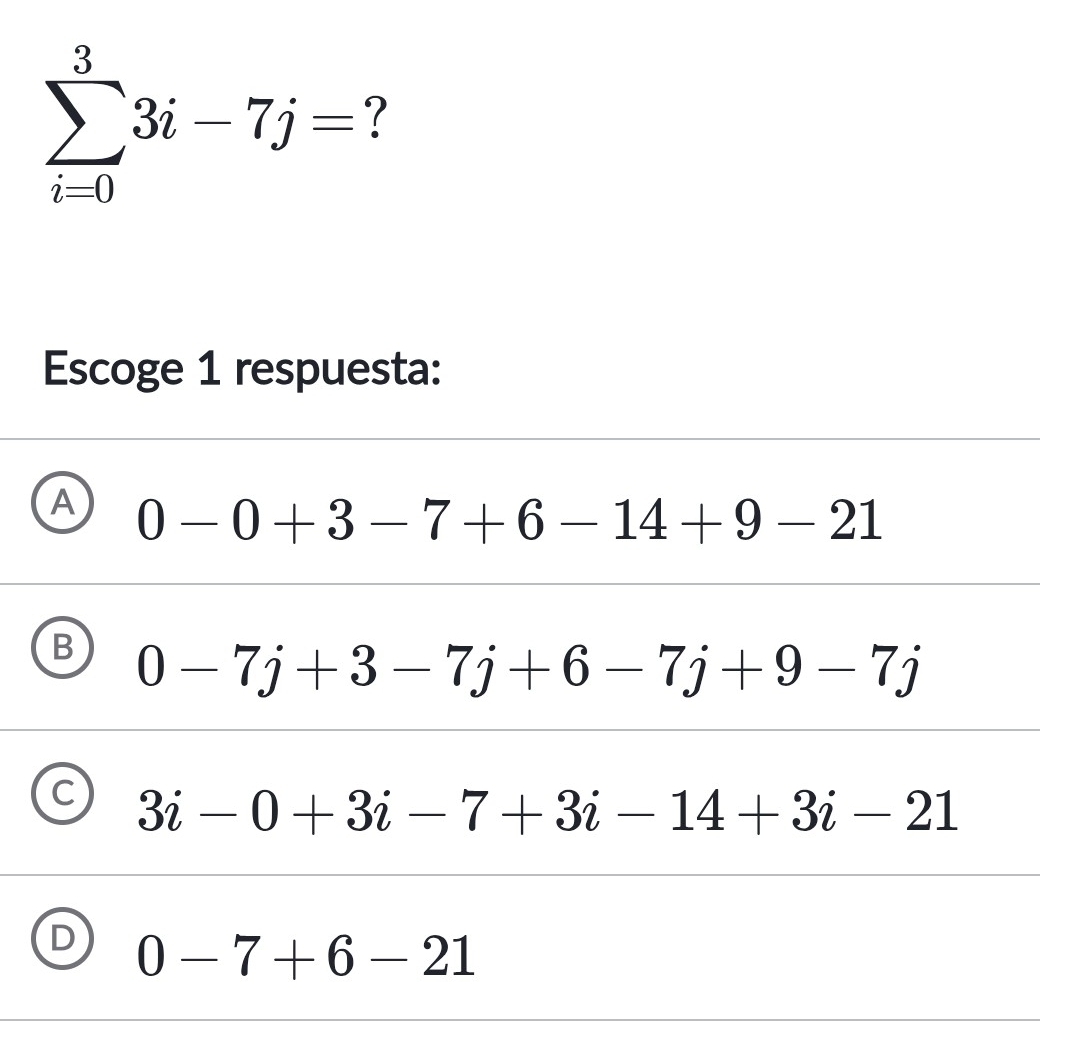Screen dimensions: 1069x1039
Task: Click the circled D icon
Action: pyautogui.click(x=63, y=938)
